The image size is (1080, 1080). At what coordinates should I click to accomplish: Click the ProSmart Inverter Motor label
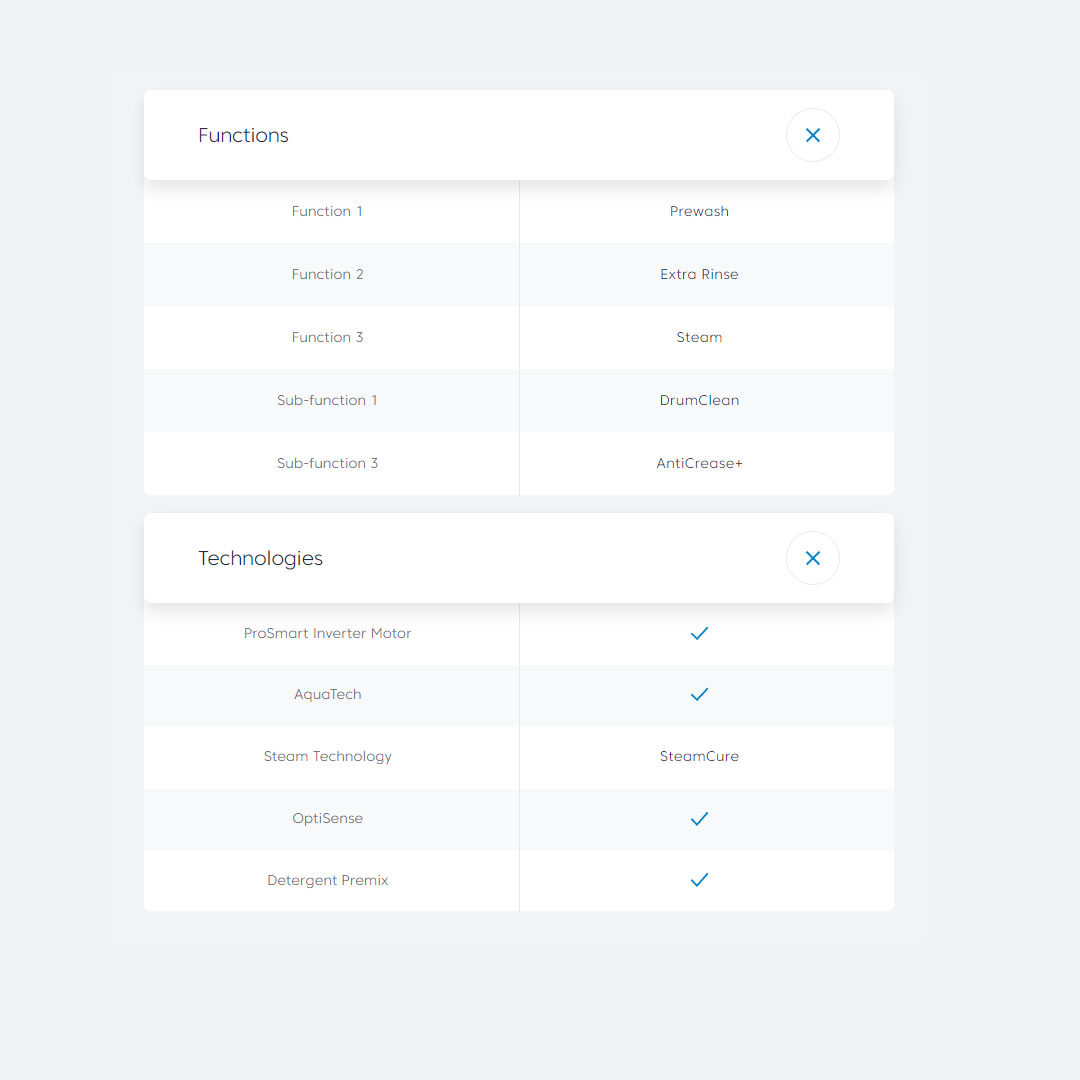327,633
